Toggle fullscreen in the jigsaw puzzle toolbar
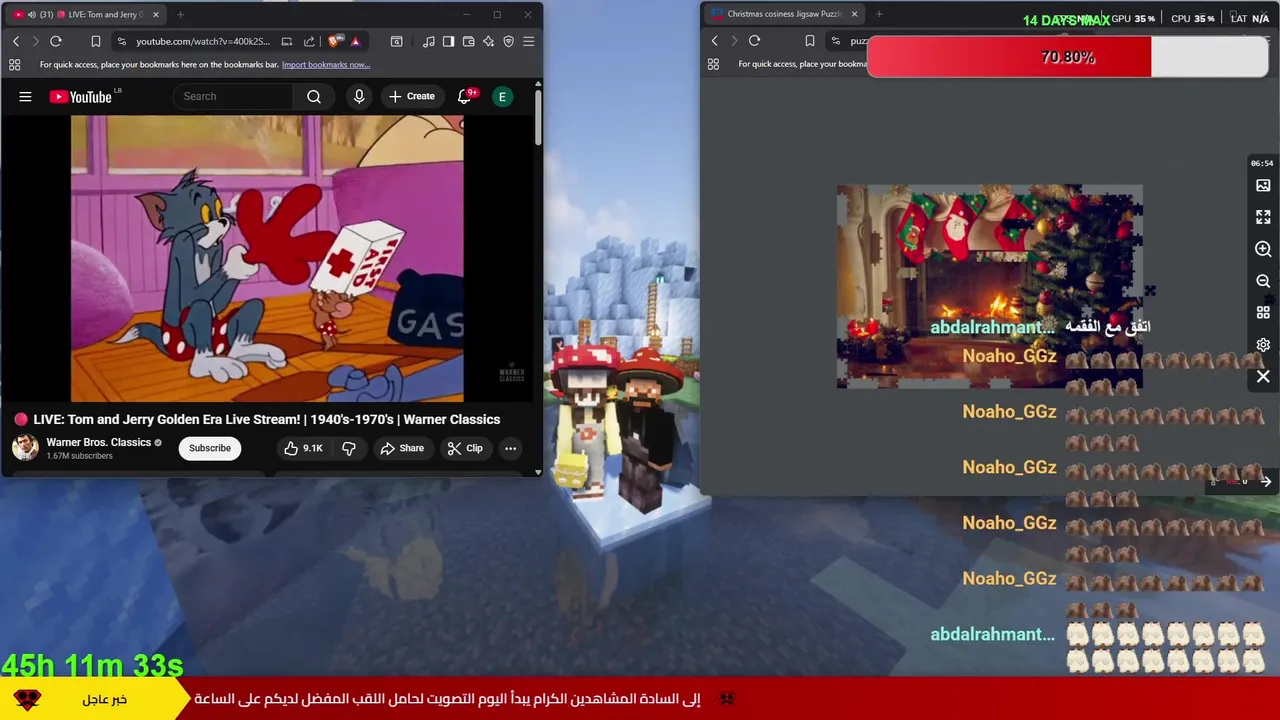 (x=1263, y=217)
